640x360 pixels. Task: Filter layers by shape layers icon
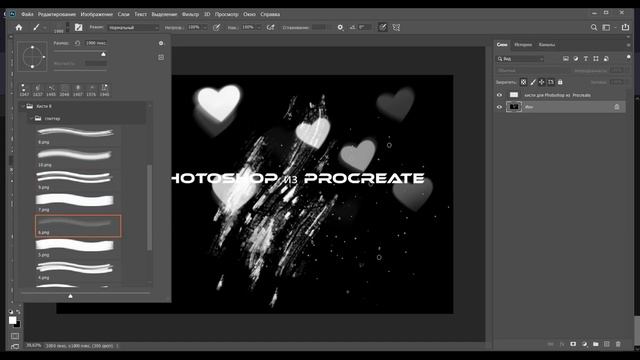coord(596,59)
